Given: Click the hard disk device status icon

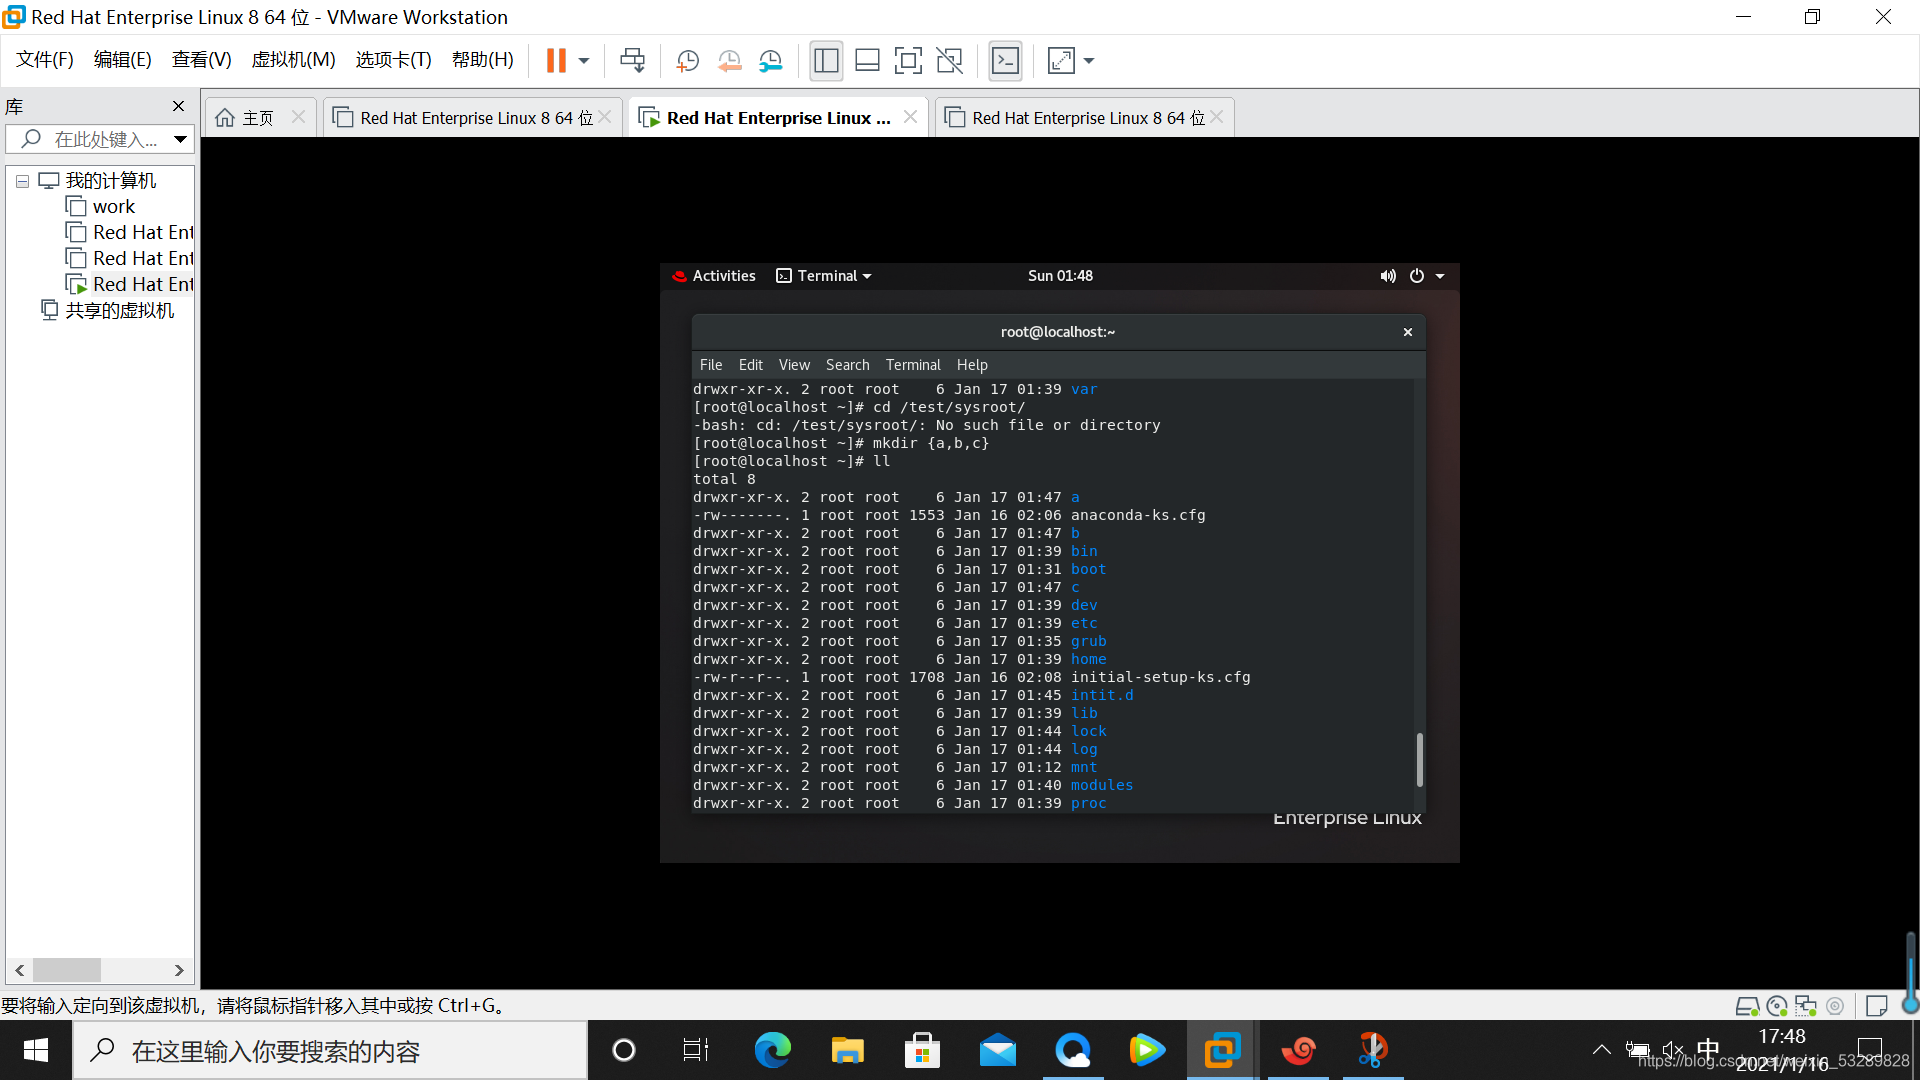Looking at the screenshot, I should point(1747,1006).
